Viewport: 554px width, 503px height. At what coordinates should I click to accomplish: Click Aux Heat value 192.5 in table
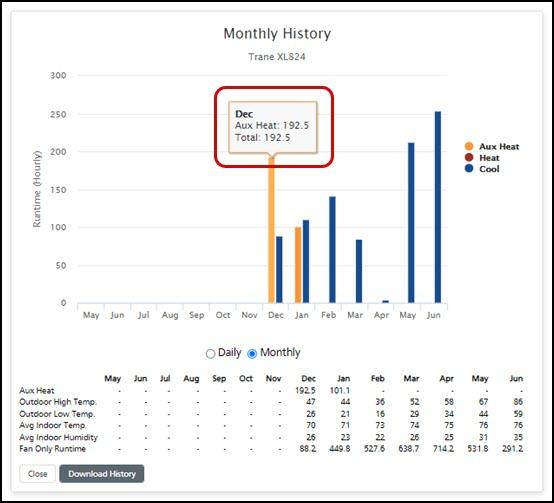305,390
